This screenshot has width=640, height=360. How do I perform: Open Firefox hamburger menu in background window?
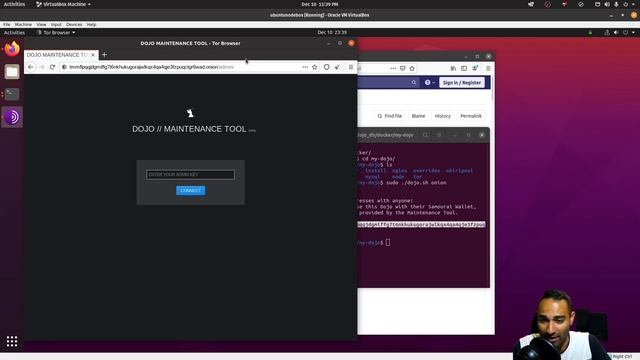(x=488, y=69)
